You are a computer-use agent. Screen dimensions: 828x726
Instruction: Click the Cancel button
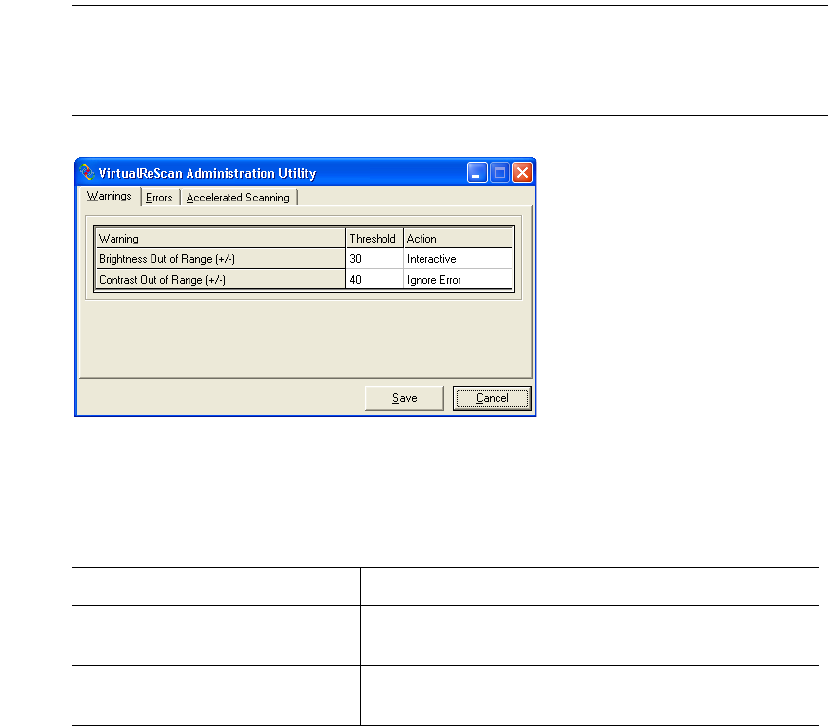pos(492,398)
